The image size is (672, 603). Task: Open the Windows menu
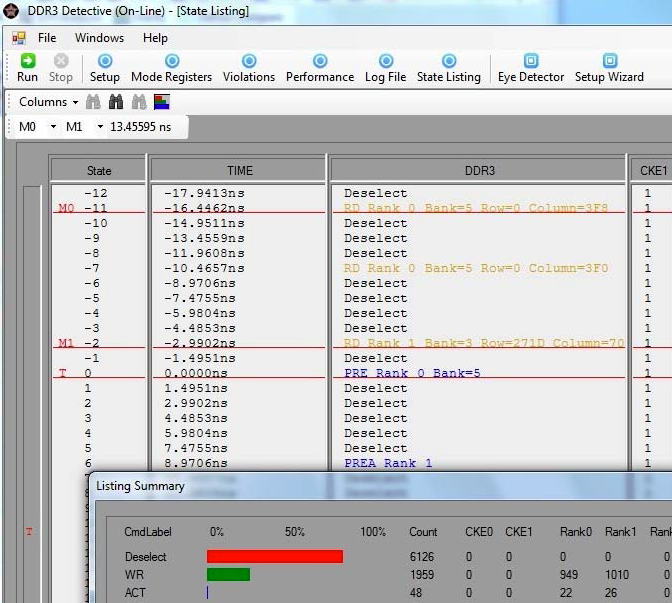(99, 38)
